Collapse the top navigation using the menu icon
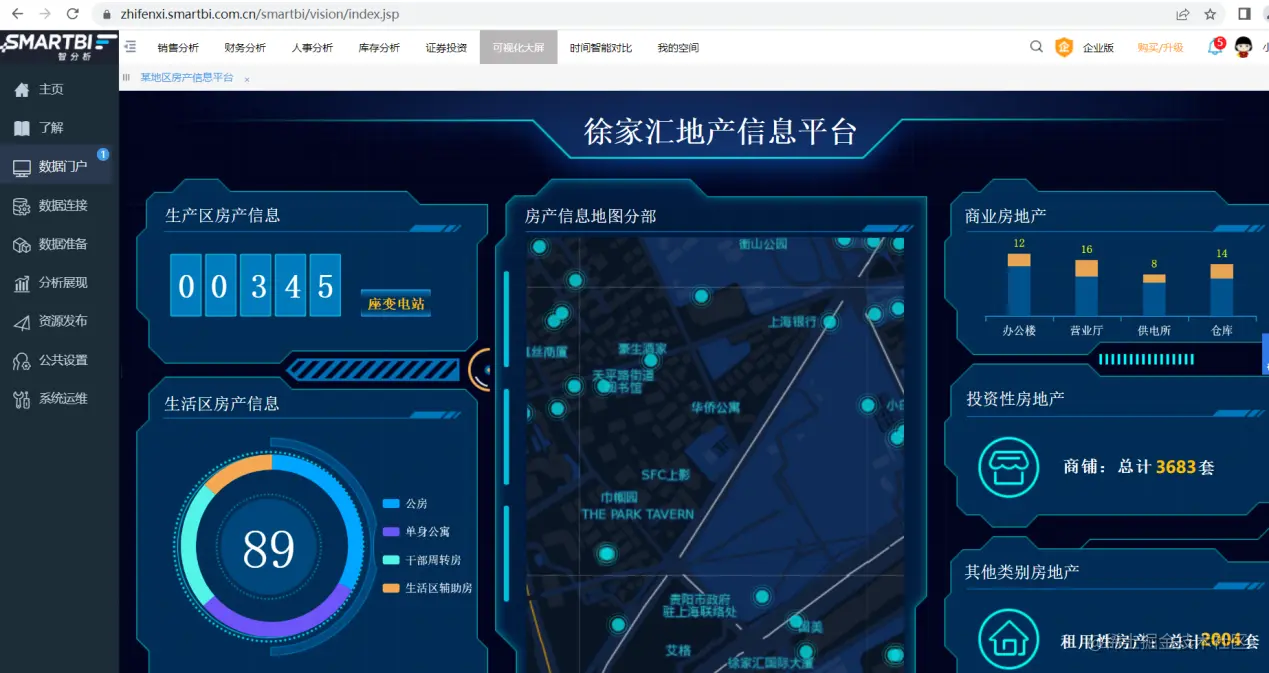The image size is (1269, 673). click(129, 46)
